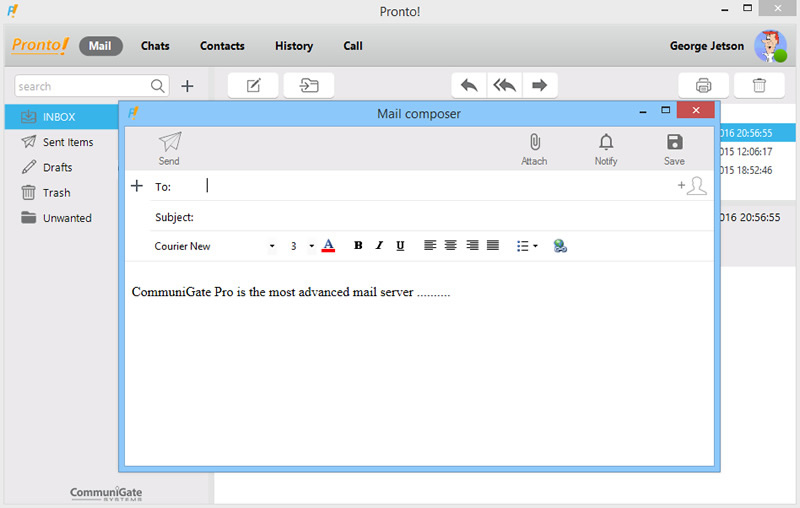Center align the text

point(451,246)
